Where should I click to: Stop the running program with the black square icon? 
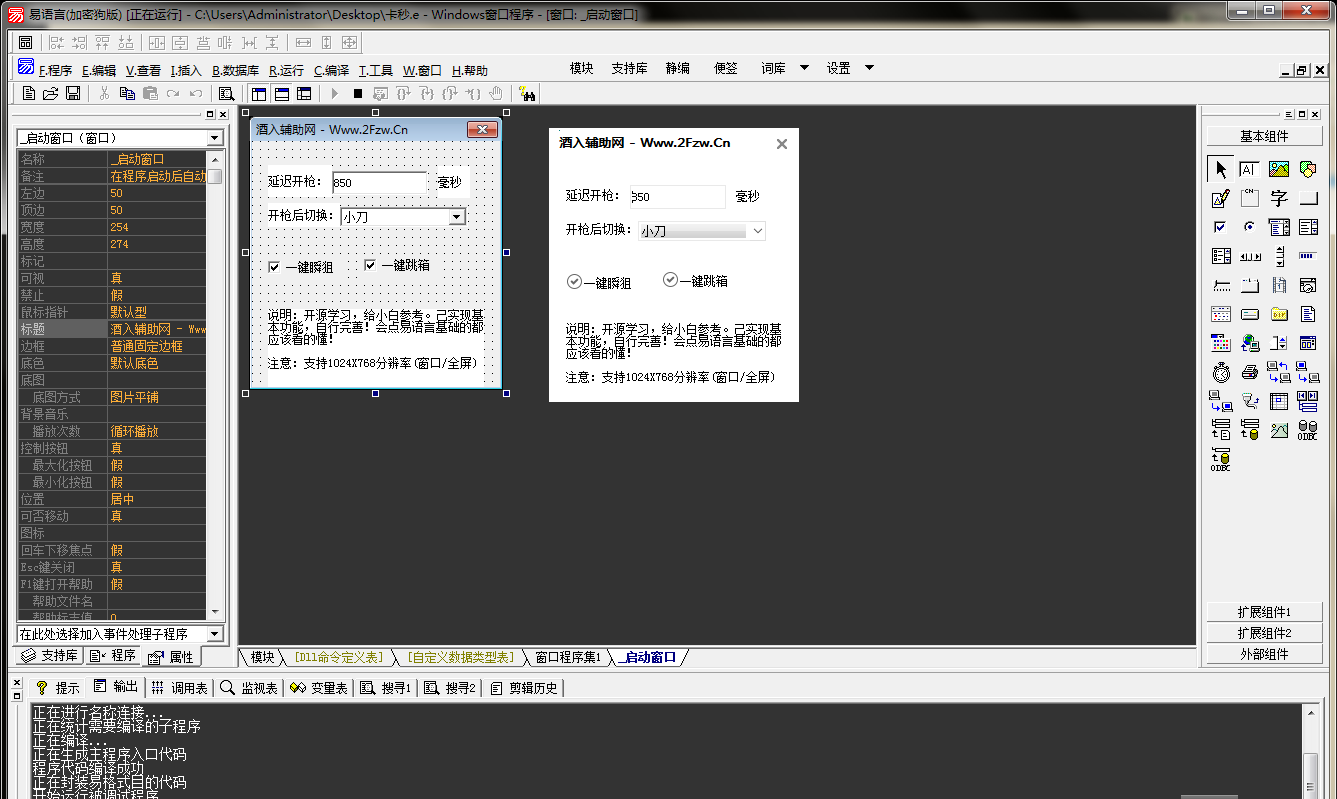tap(357, 93)
